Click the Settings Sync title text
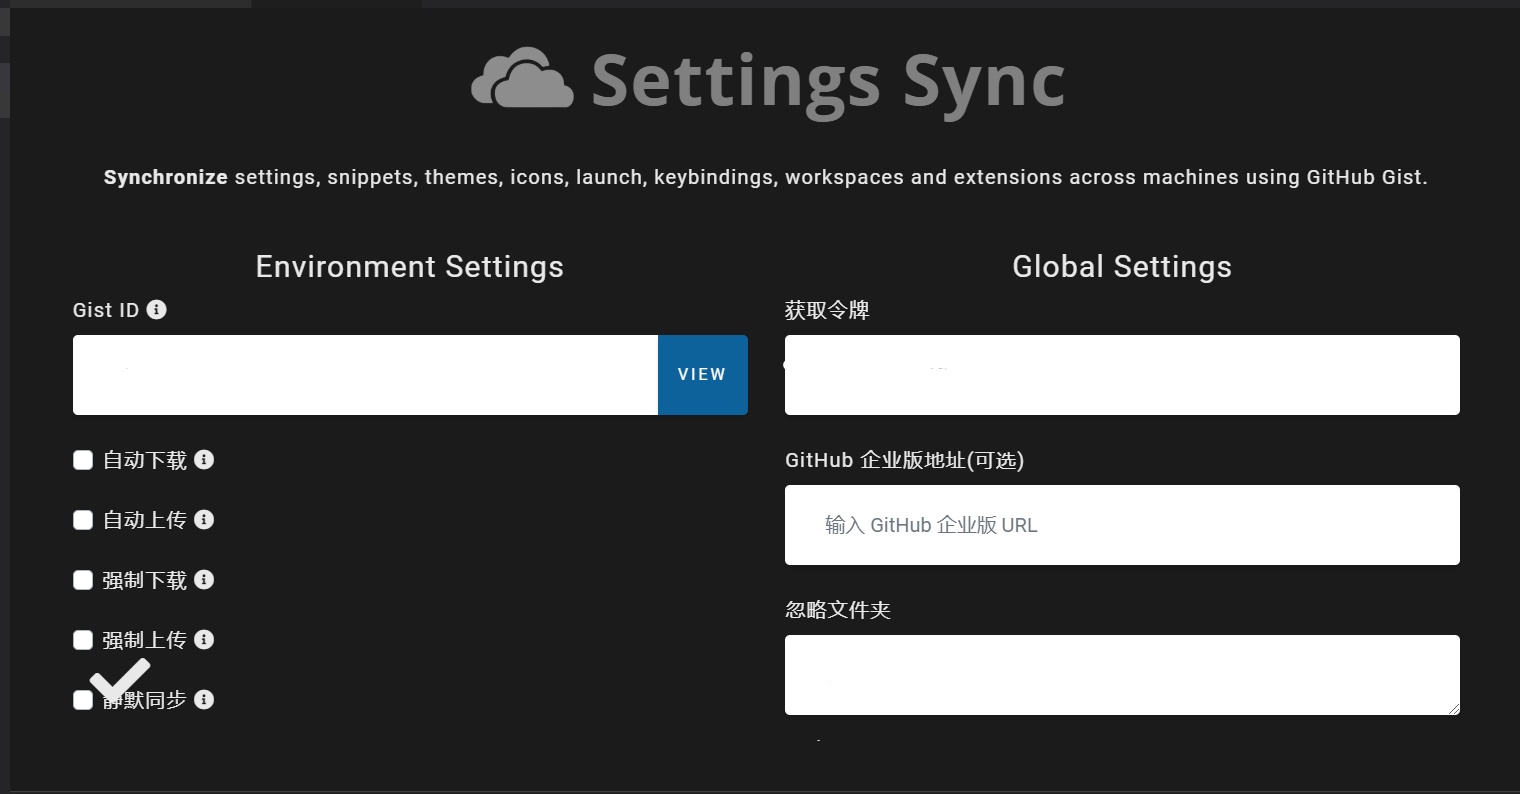The image size is (1520, 794). pyautogui.click(x=828, y=82)
